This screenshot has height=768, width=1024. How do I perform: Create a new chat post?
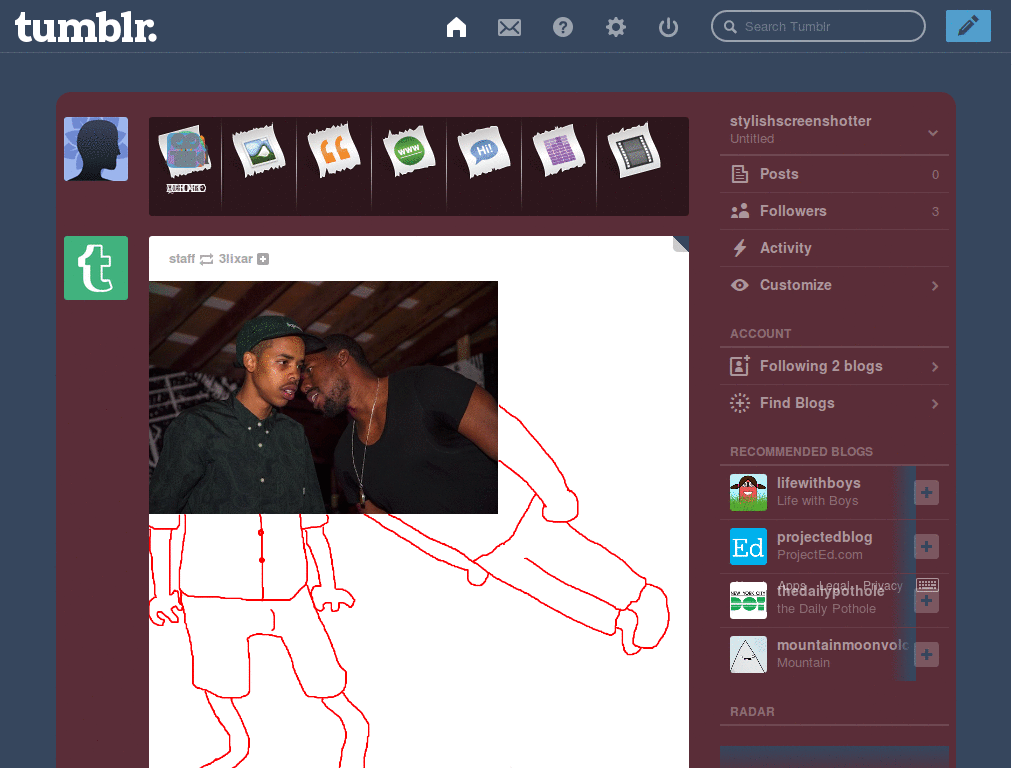click(x=483, y=151)
